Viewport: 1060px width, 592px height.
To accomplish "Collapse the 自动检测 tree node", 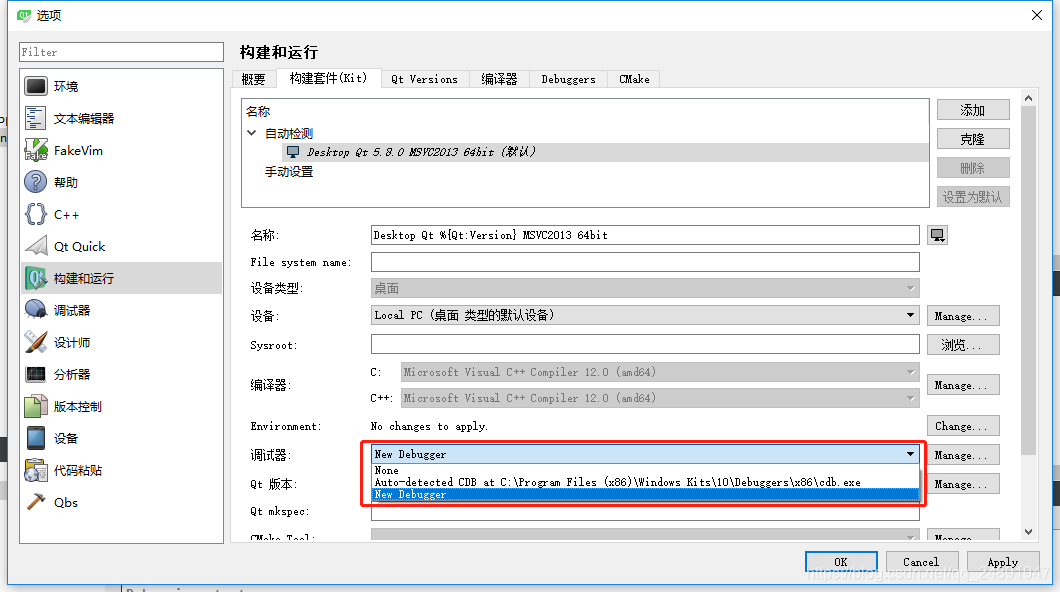I will 251,133.
